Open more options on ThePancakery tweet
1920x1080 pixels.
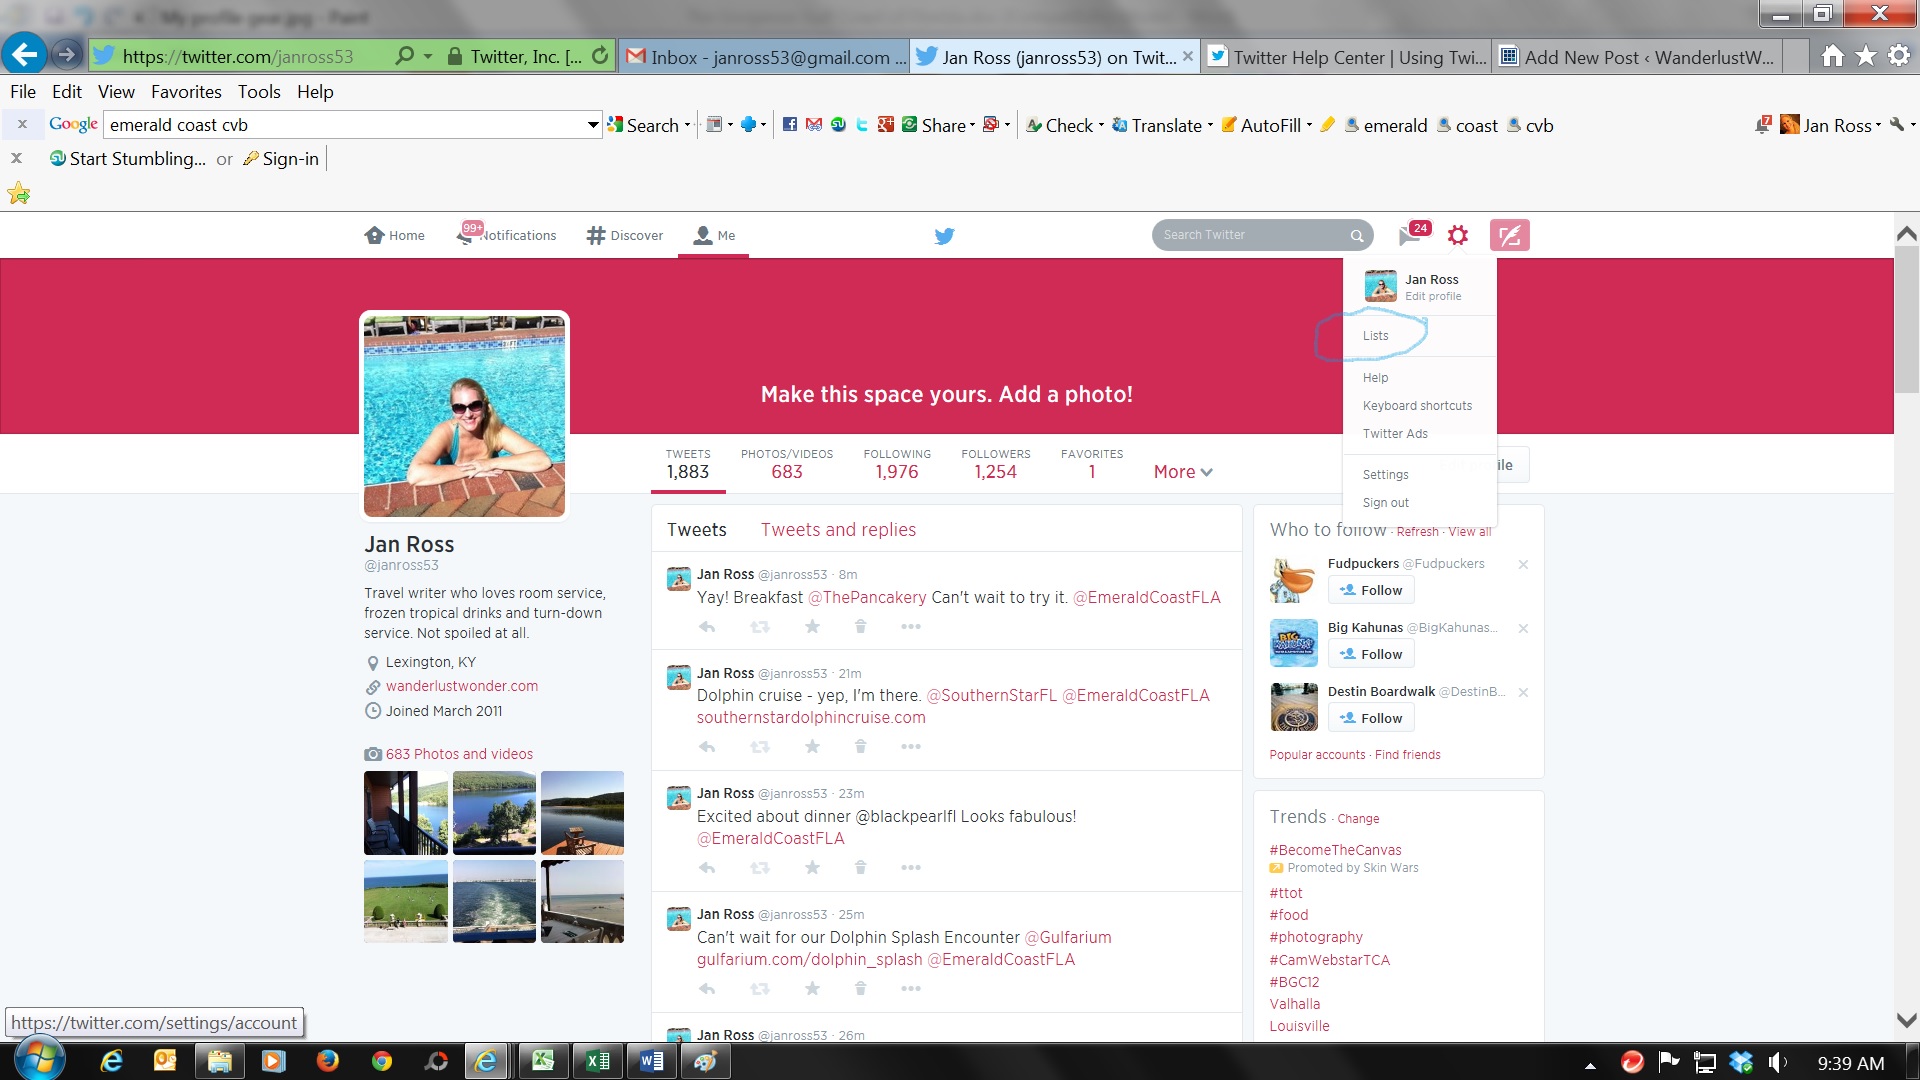point(910,627)
